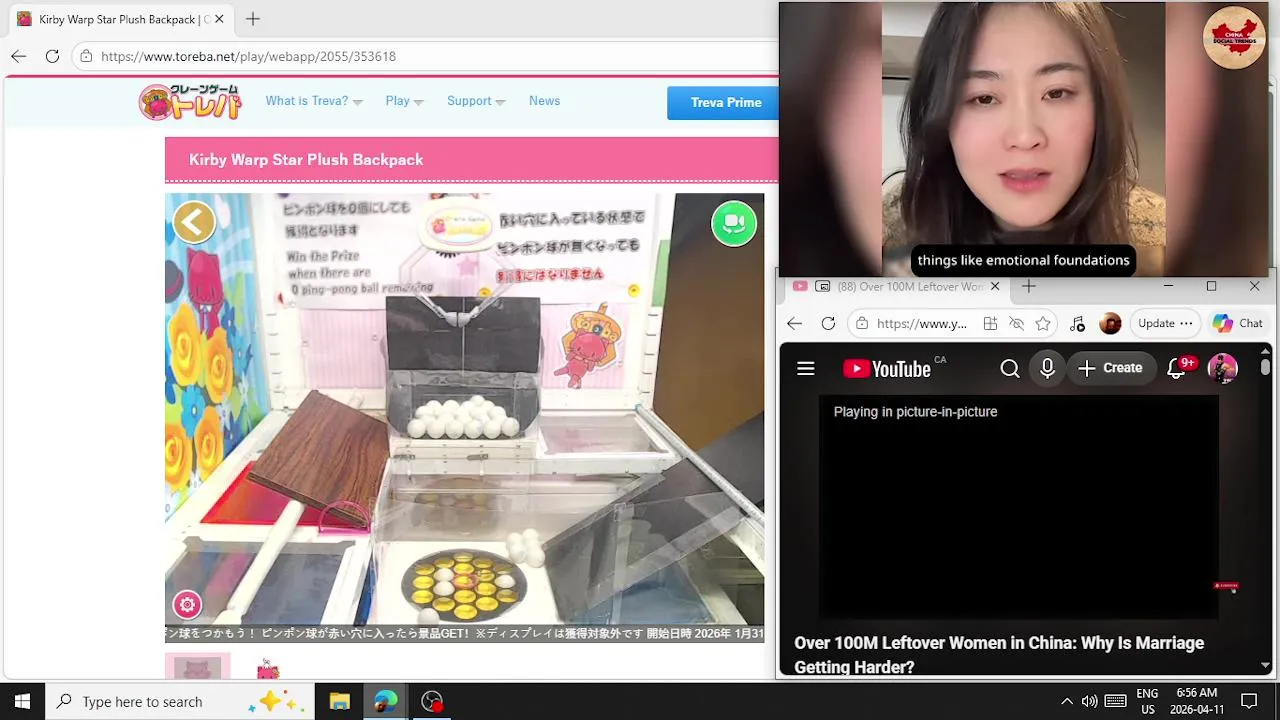
Task: Close the Over 100M Leftover Women tab
Action: pyautogui.click(x=994, y=286)
